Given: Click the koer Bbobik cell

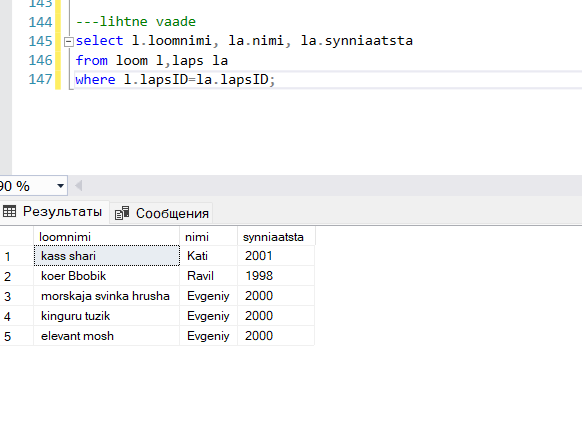Looking at the screenshot, I should coord(107,276).
